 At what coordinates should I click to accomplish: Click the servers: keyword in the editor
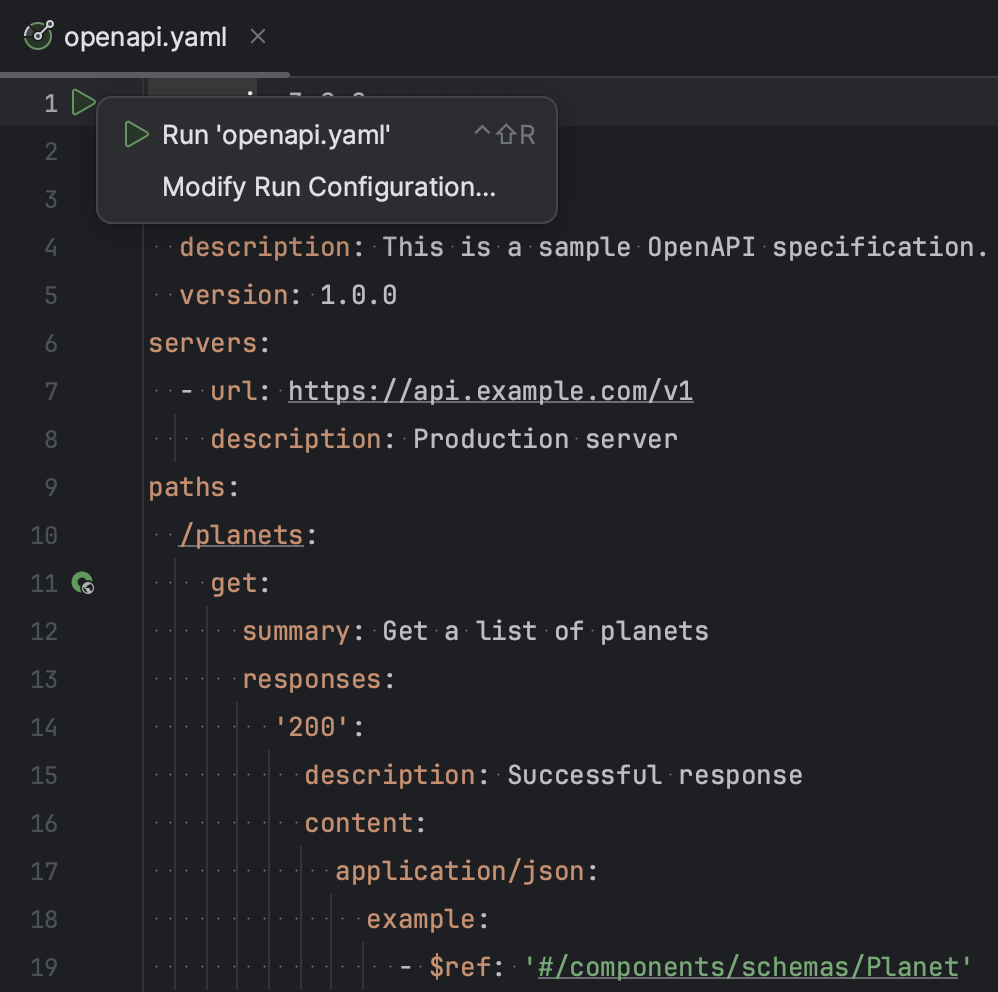pos(203,343)
